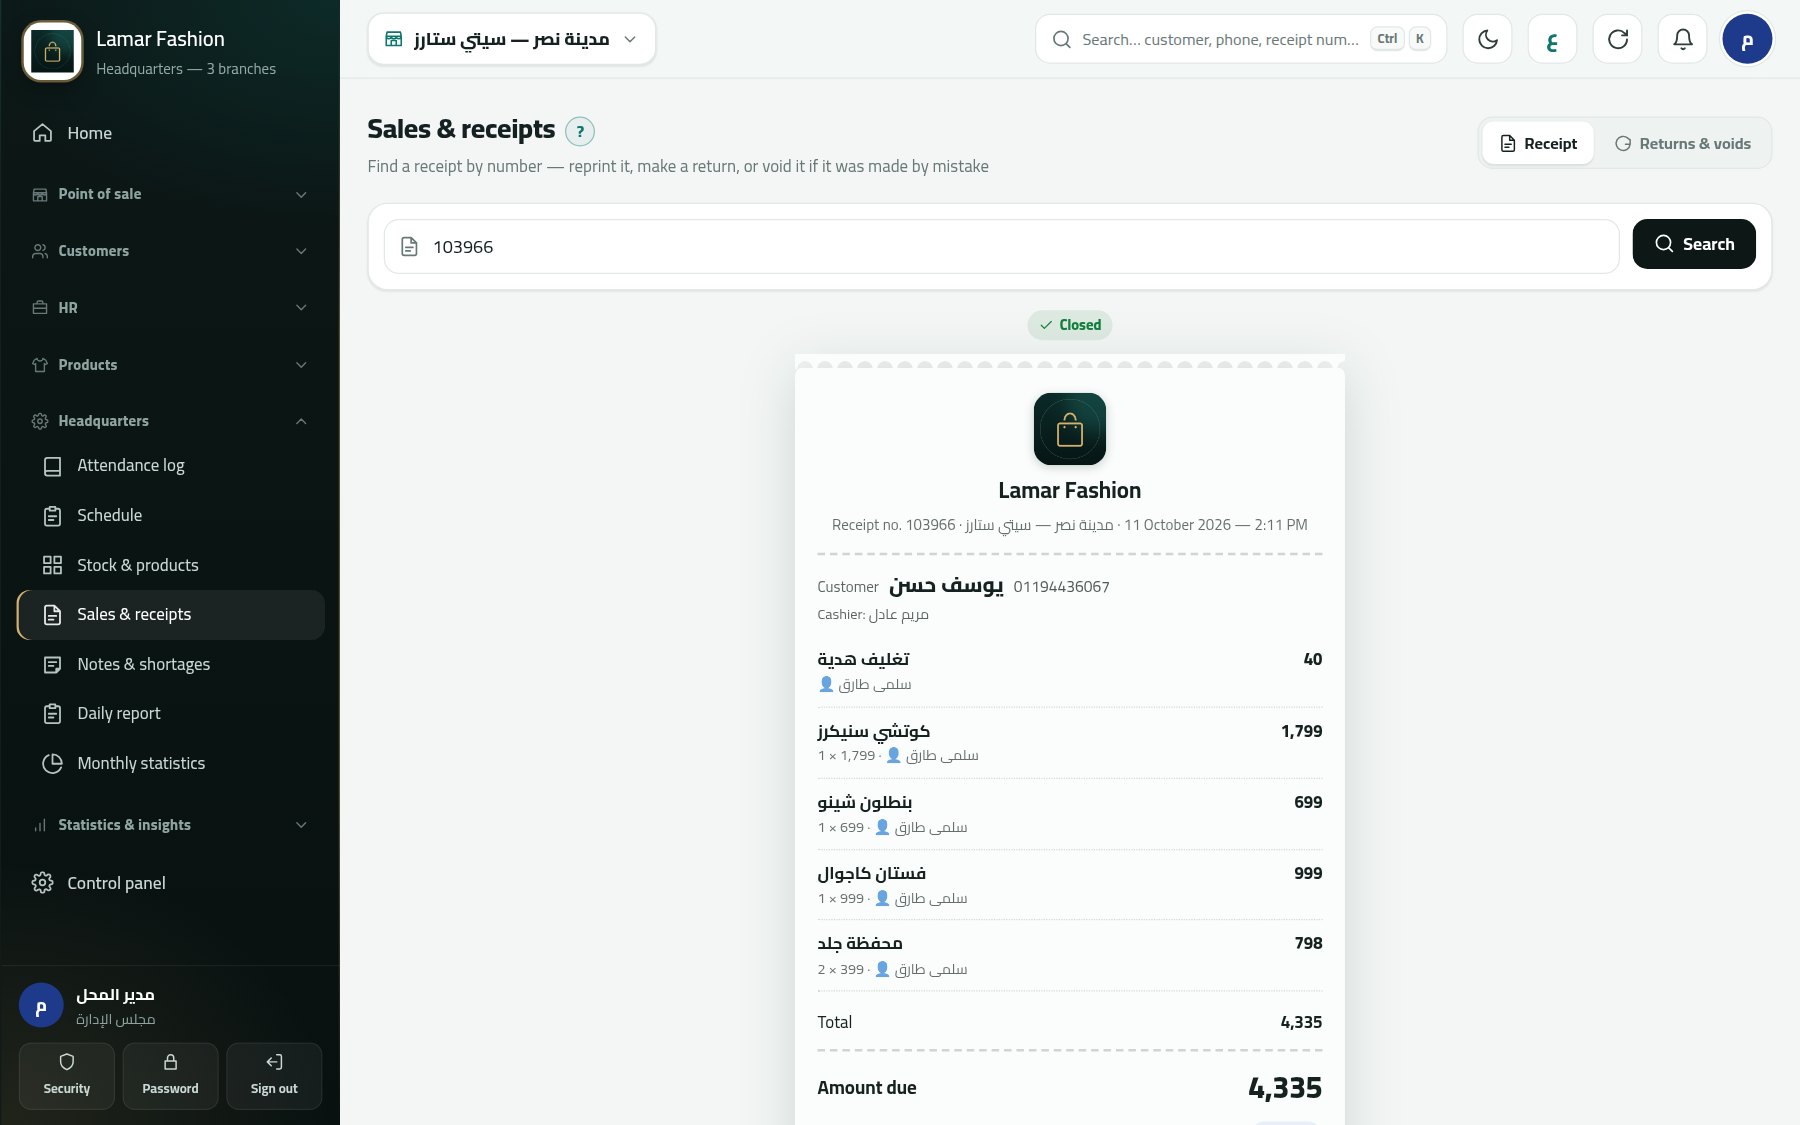This screenshot has height=1125, width=1800.
Task: Open Stock & products page
Action: tap(170, 566)
